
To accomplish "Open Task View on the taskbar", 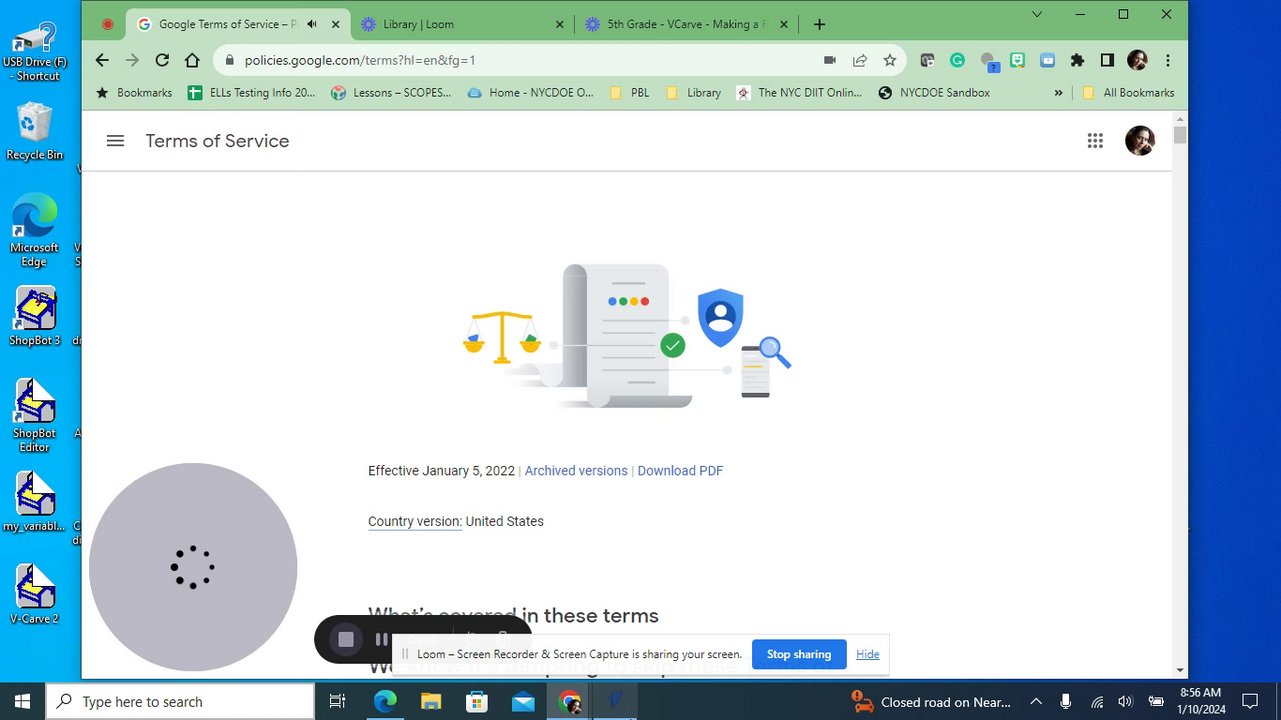I will [x=338, y=701].
